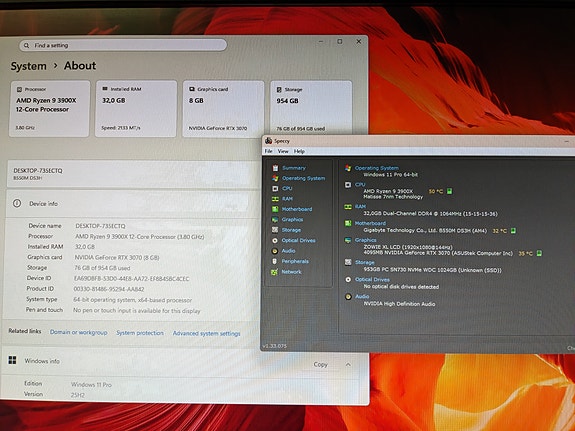Open the Summary section icon in Speccy
This screenshot has height=431, width=575.
pyautogui.click(x=275, y=168)
